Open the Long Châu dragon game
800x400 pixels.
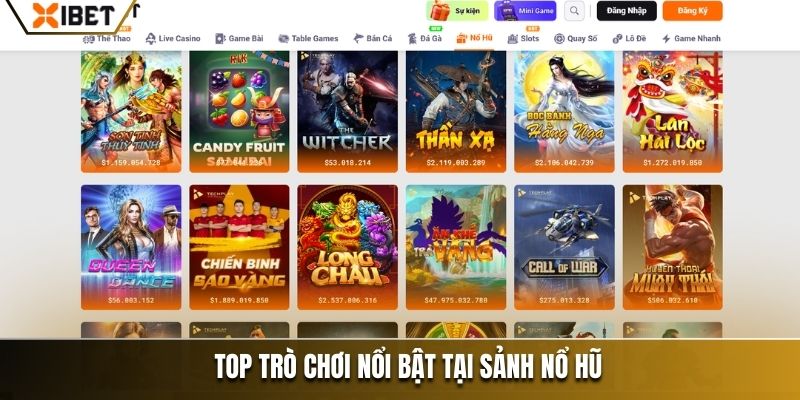click(347, 247)
